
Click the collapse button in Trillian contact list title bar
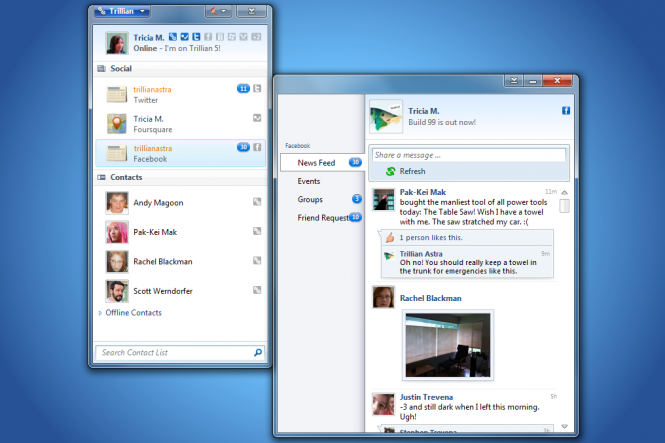[251, 11]
